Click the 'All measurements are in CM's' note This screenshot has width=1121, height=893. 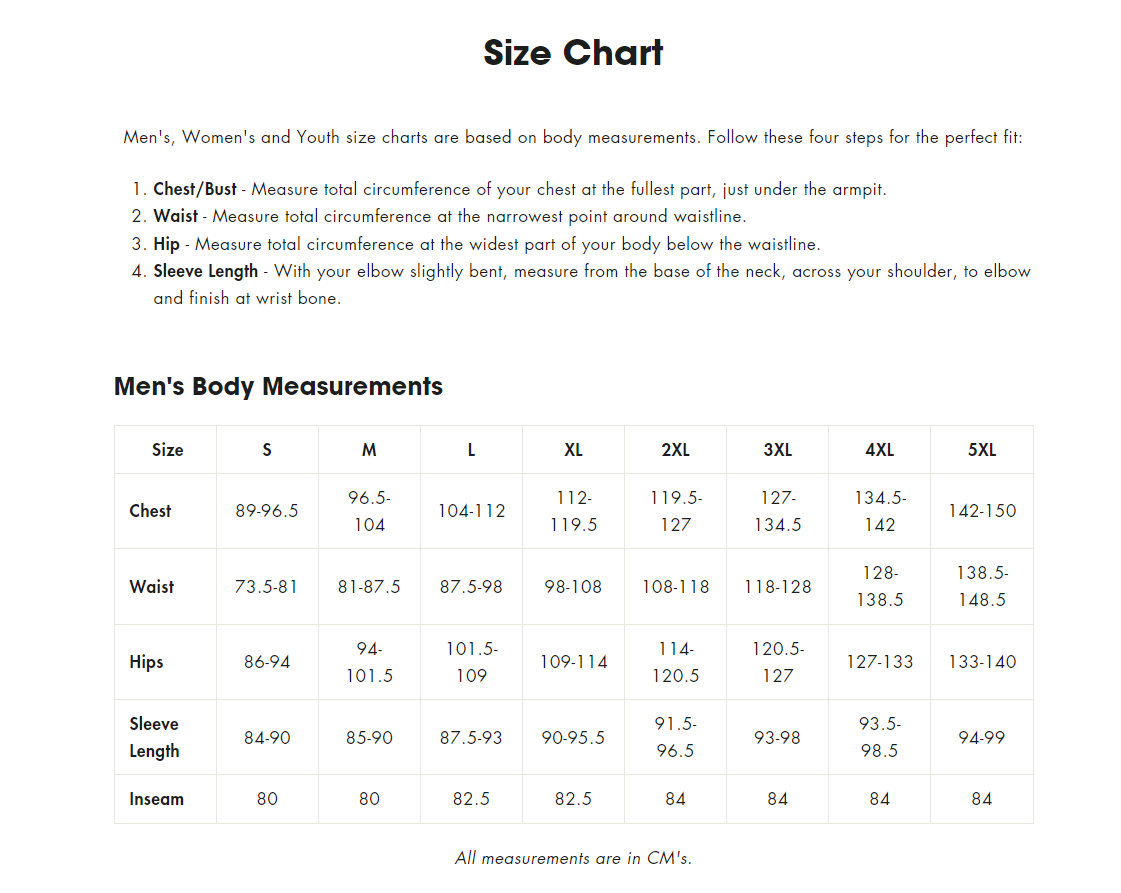(573, 858)
